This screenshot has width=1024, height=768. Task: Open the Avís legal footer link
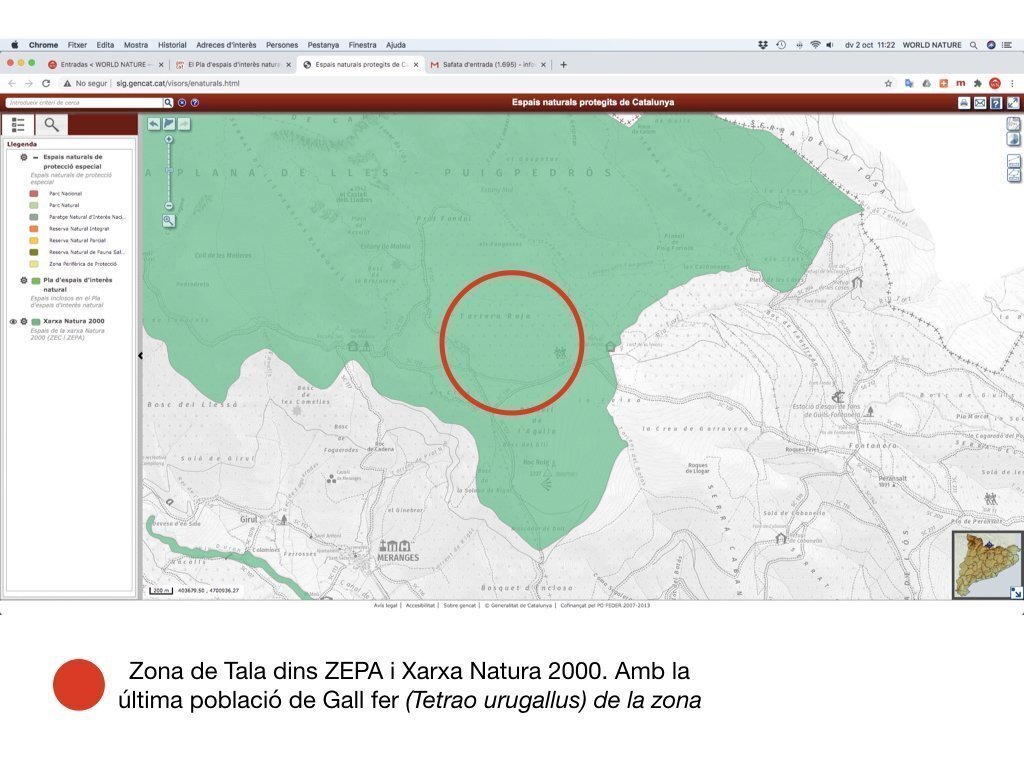coord(385,605)
